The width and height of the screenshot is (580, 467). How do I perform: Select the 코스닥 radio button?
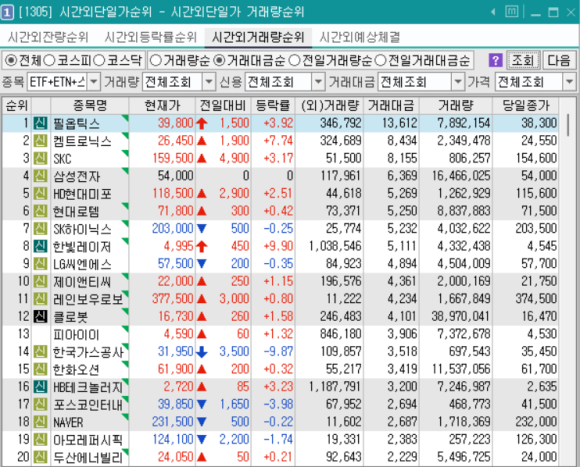(99, 60)
